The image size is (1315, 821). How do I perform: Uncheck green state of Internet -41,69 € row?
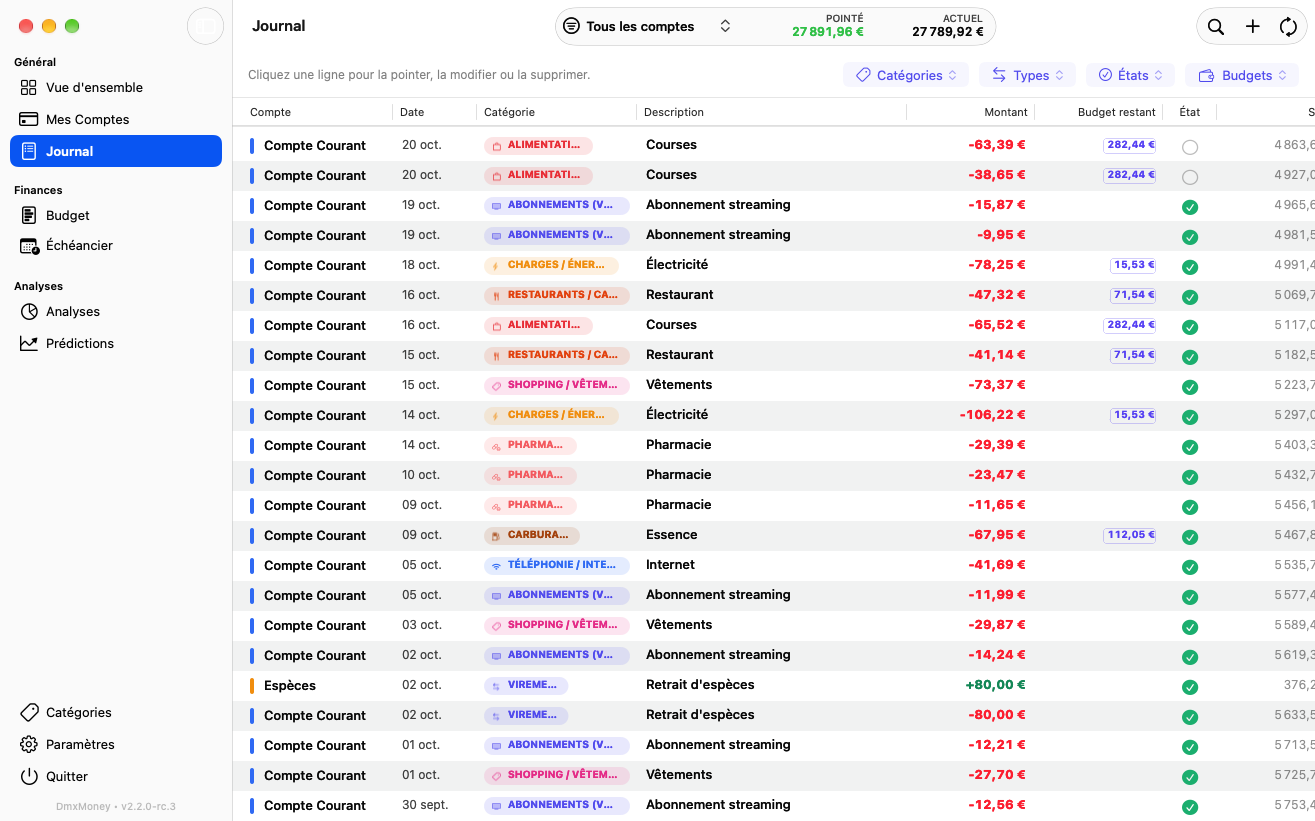click(x=1190, y=567)
